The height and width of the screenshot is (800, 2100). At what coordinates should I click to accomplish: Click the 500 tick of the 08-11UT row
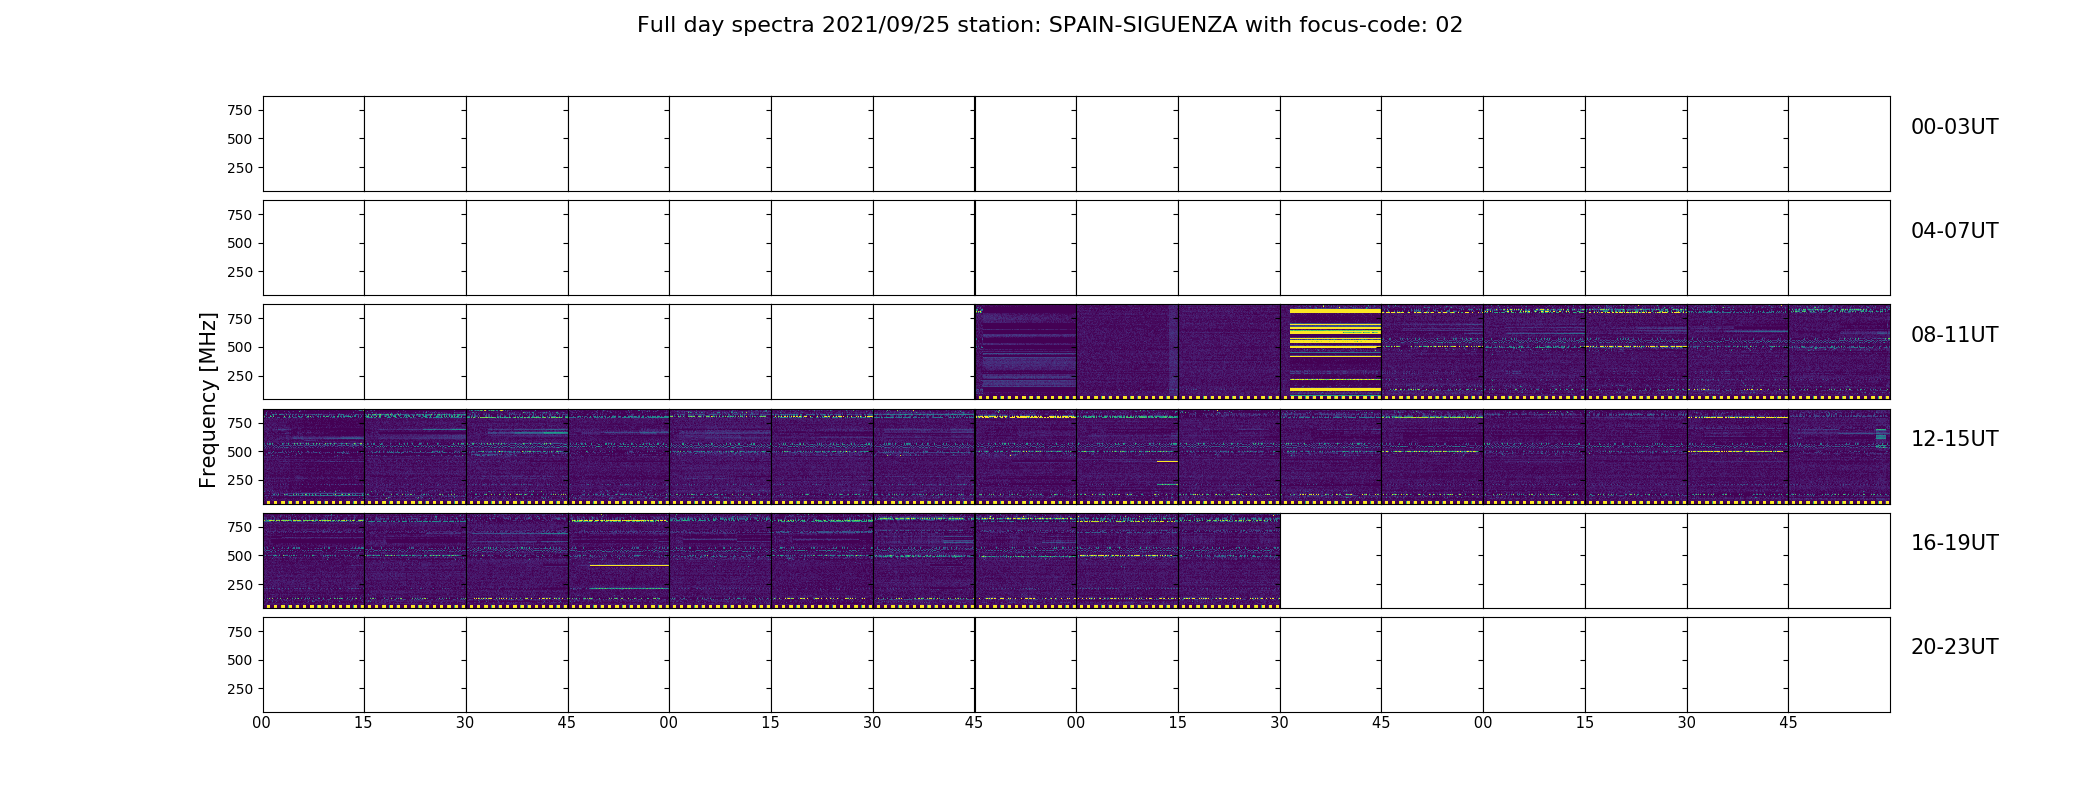pos(240,347)
